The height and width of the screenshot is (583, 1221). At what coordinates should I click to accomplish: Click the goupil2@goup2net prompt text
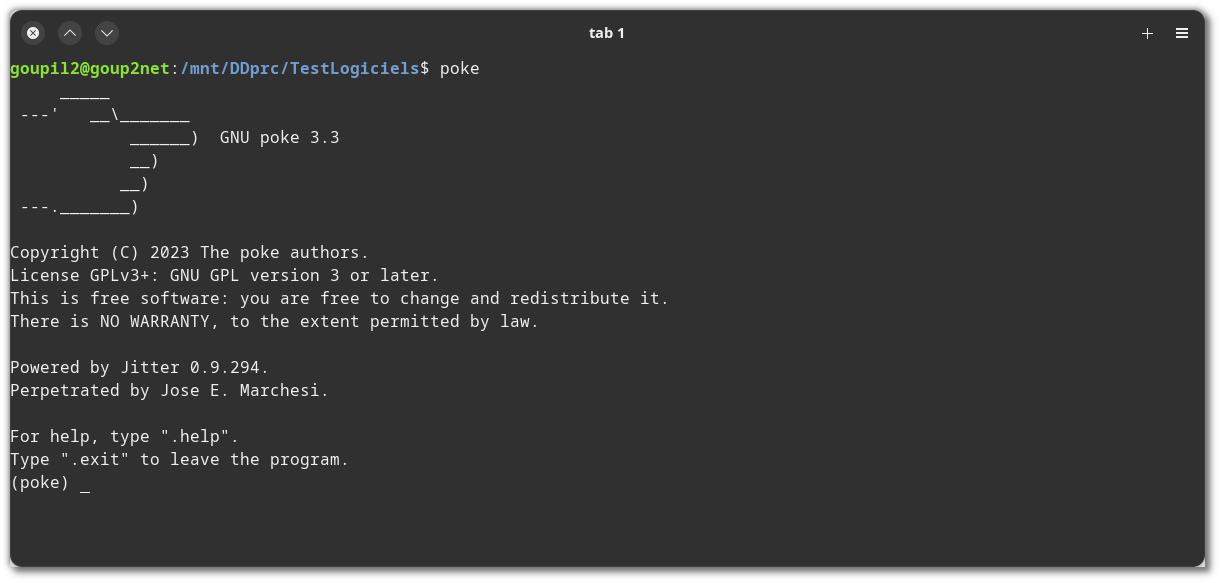click(90, 69)
